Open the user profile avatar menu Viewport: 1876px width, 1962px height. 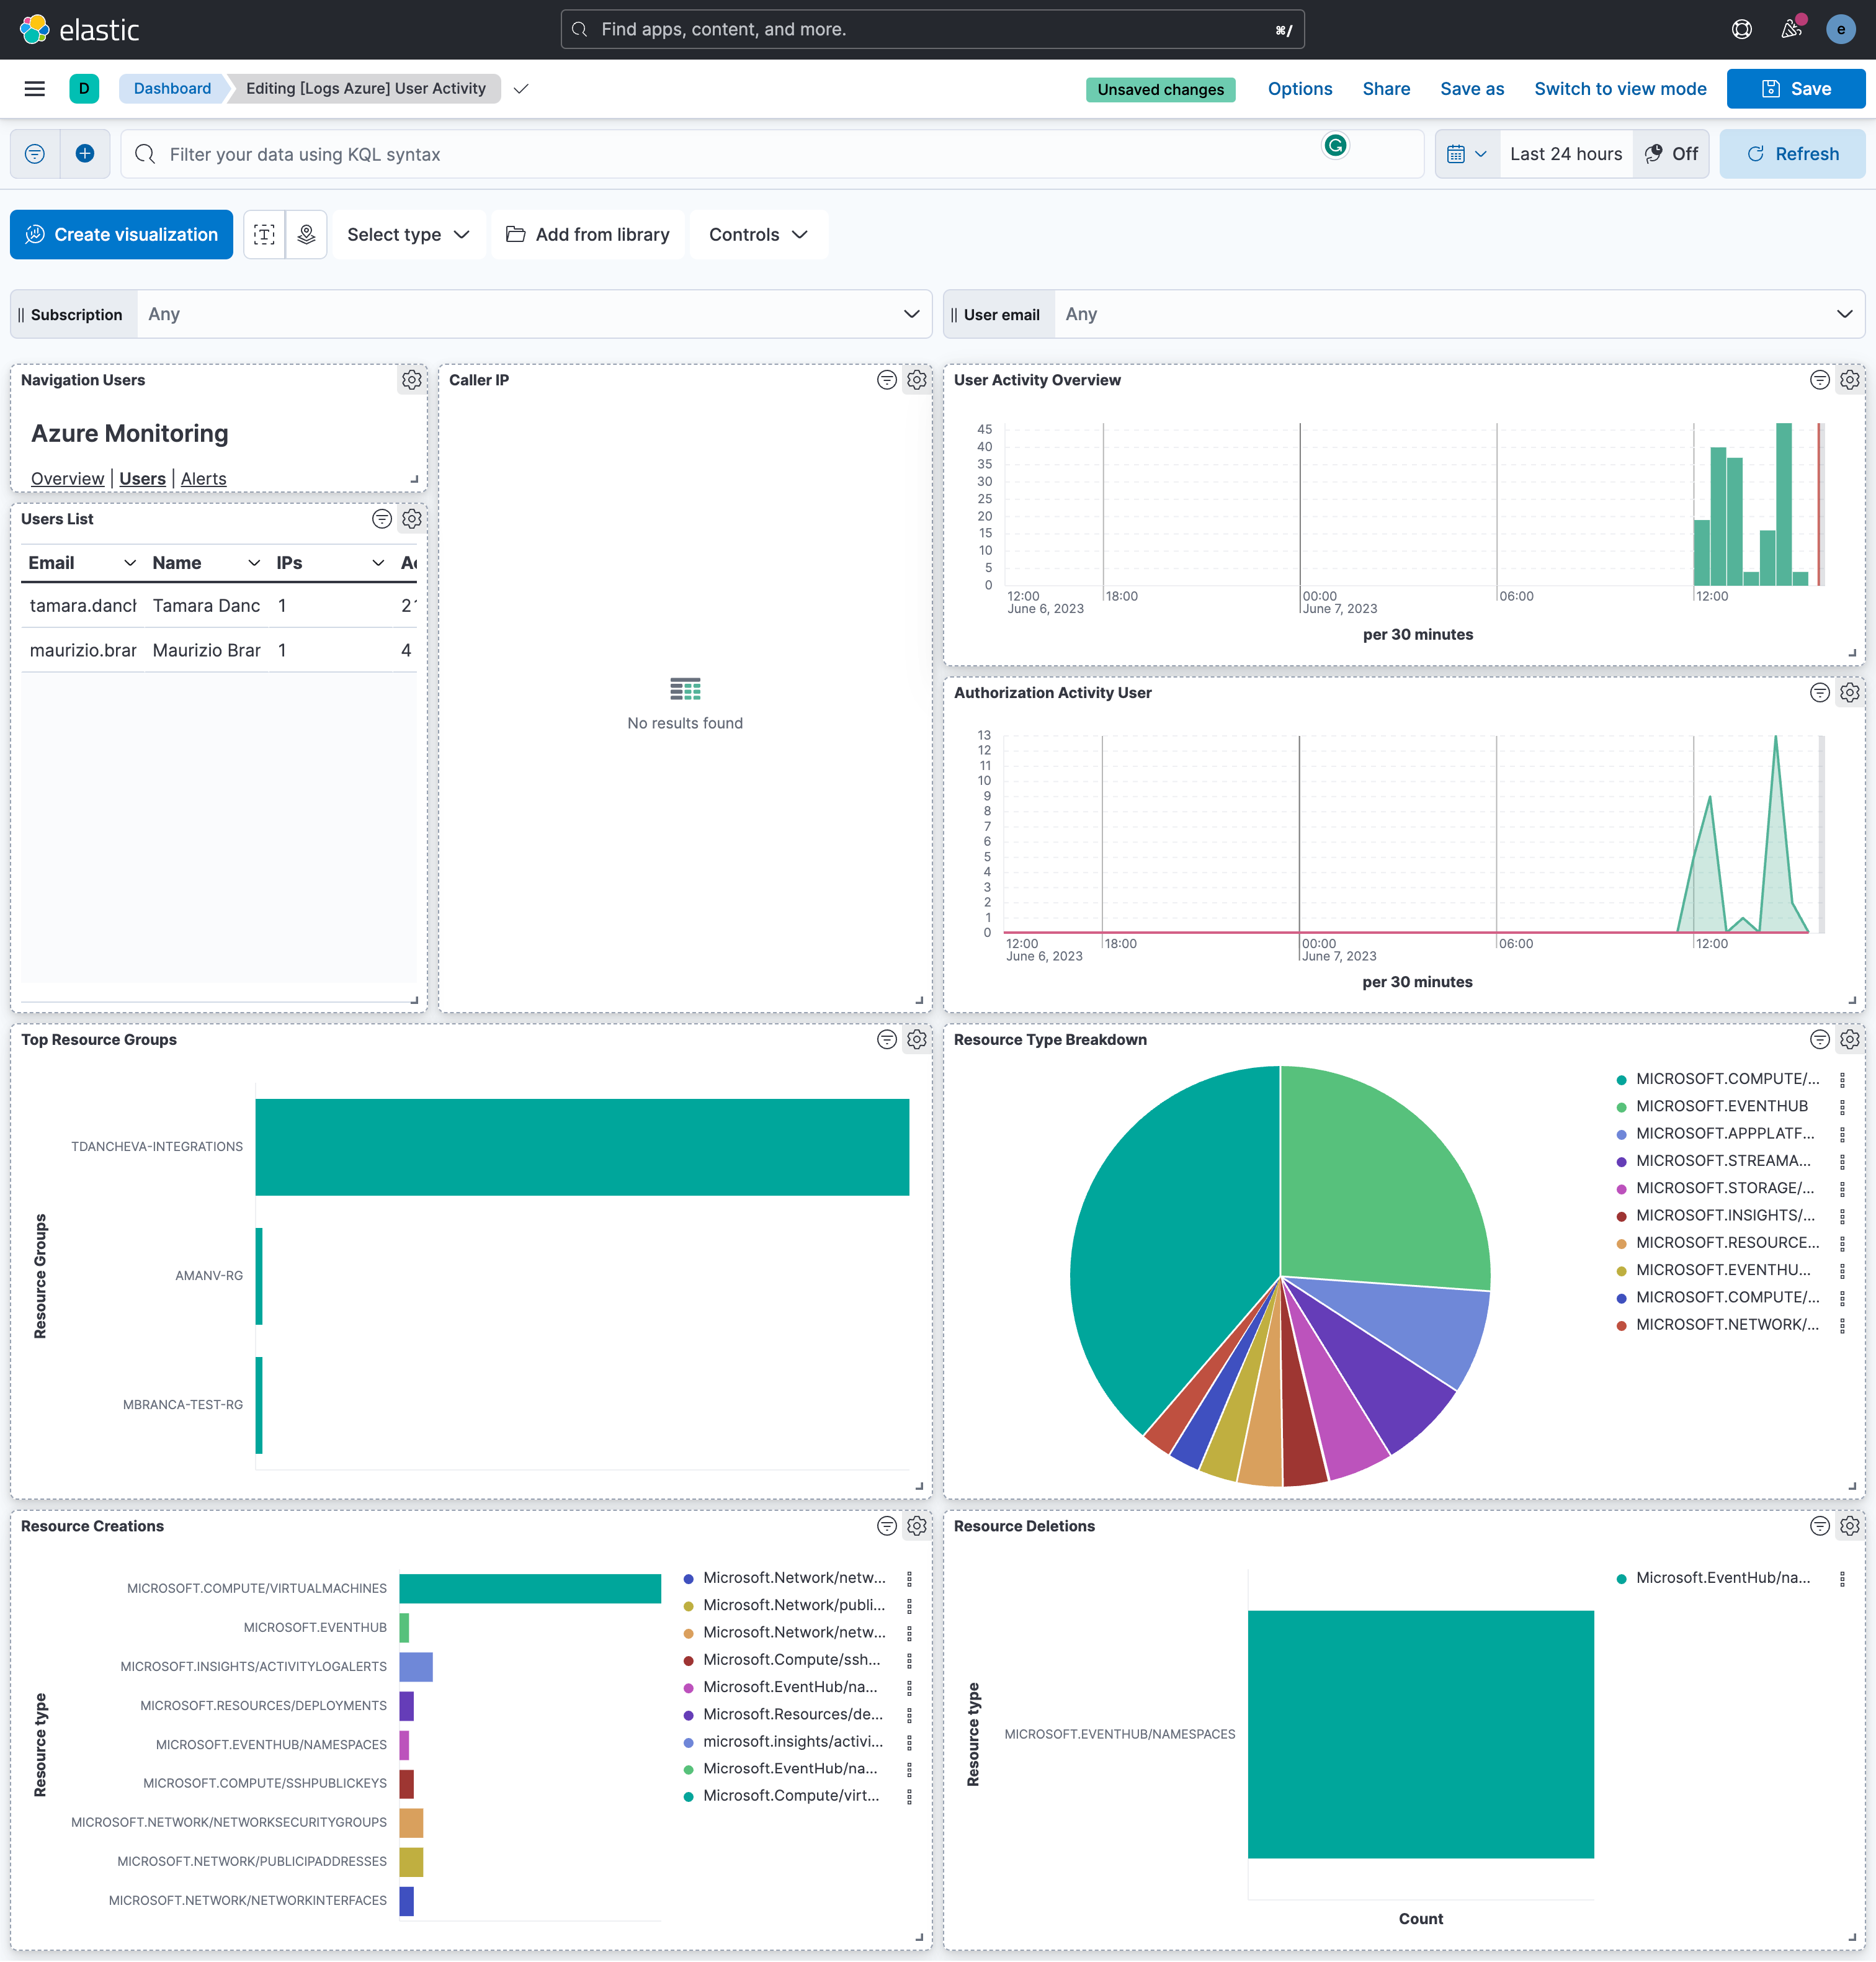click(1841, 29)
